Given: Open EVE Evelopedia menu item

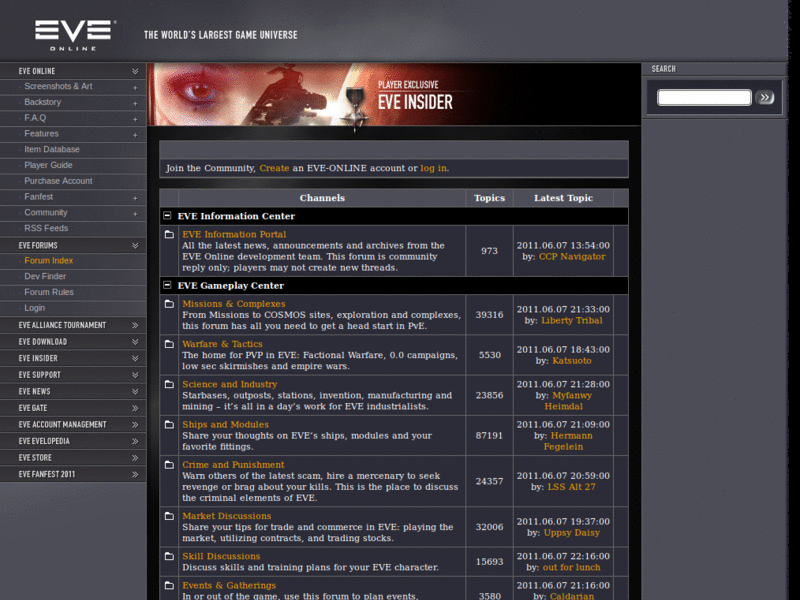Looking at the screenshot, I should (x=73, y=441).
